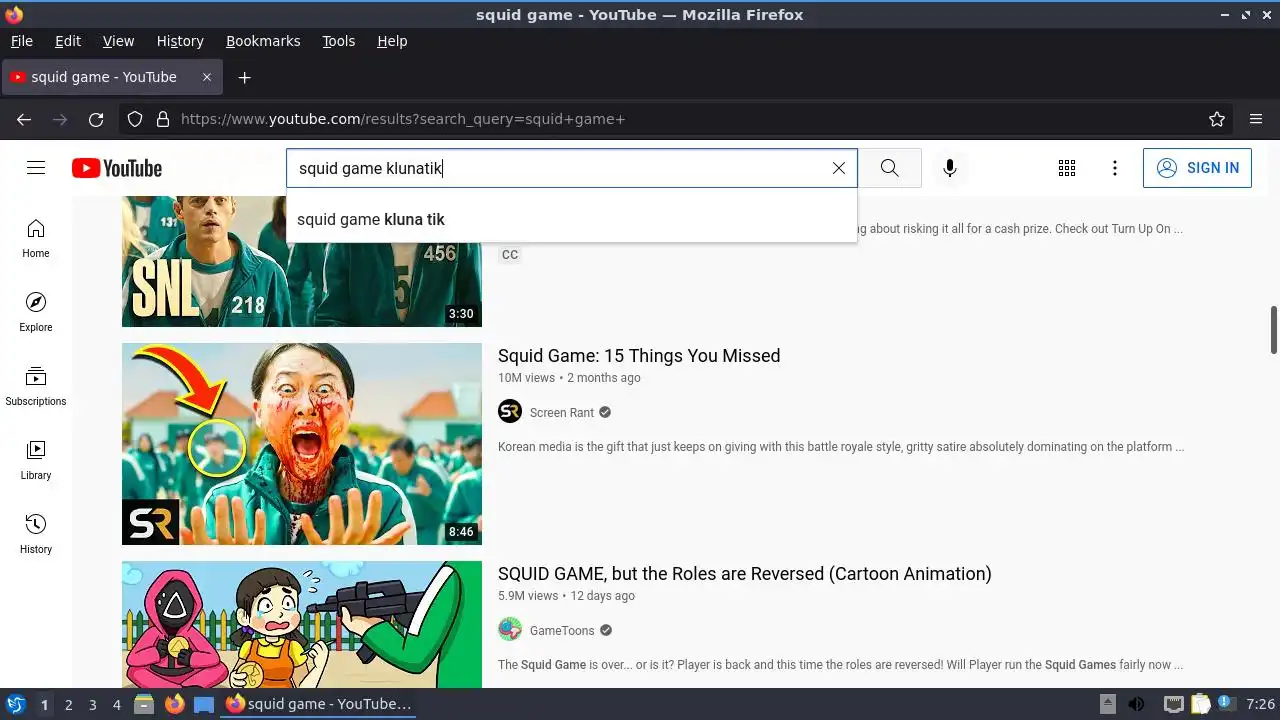The image size is (1280, 720).
Task: Switch to workspace 2 in taskbar
Action: click(68, 705)
